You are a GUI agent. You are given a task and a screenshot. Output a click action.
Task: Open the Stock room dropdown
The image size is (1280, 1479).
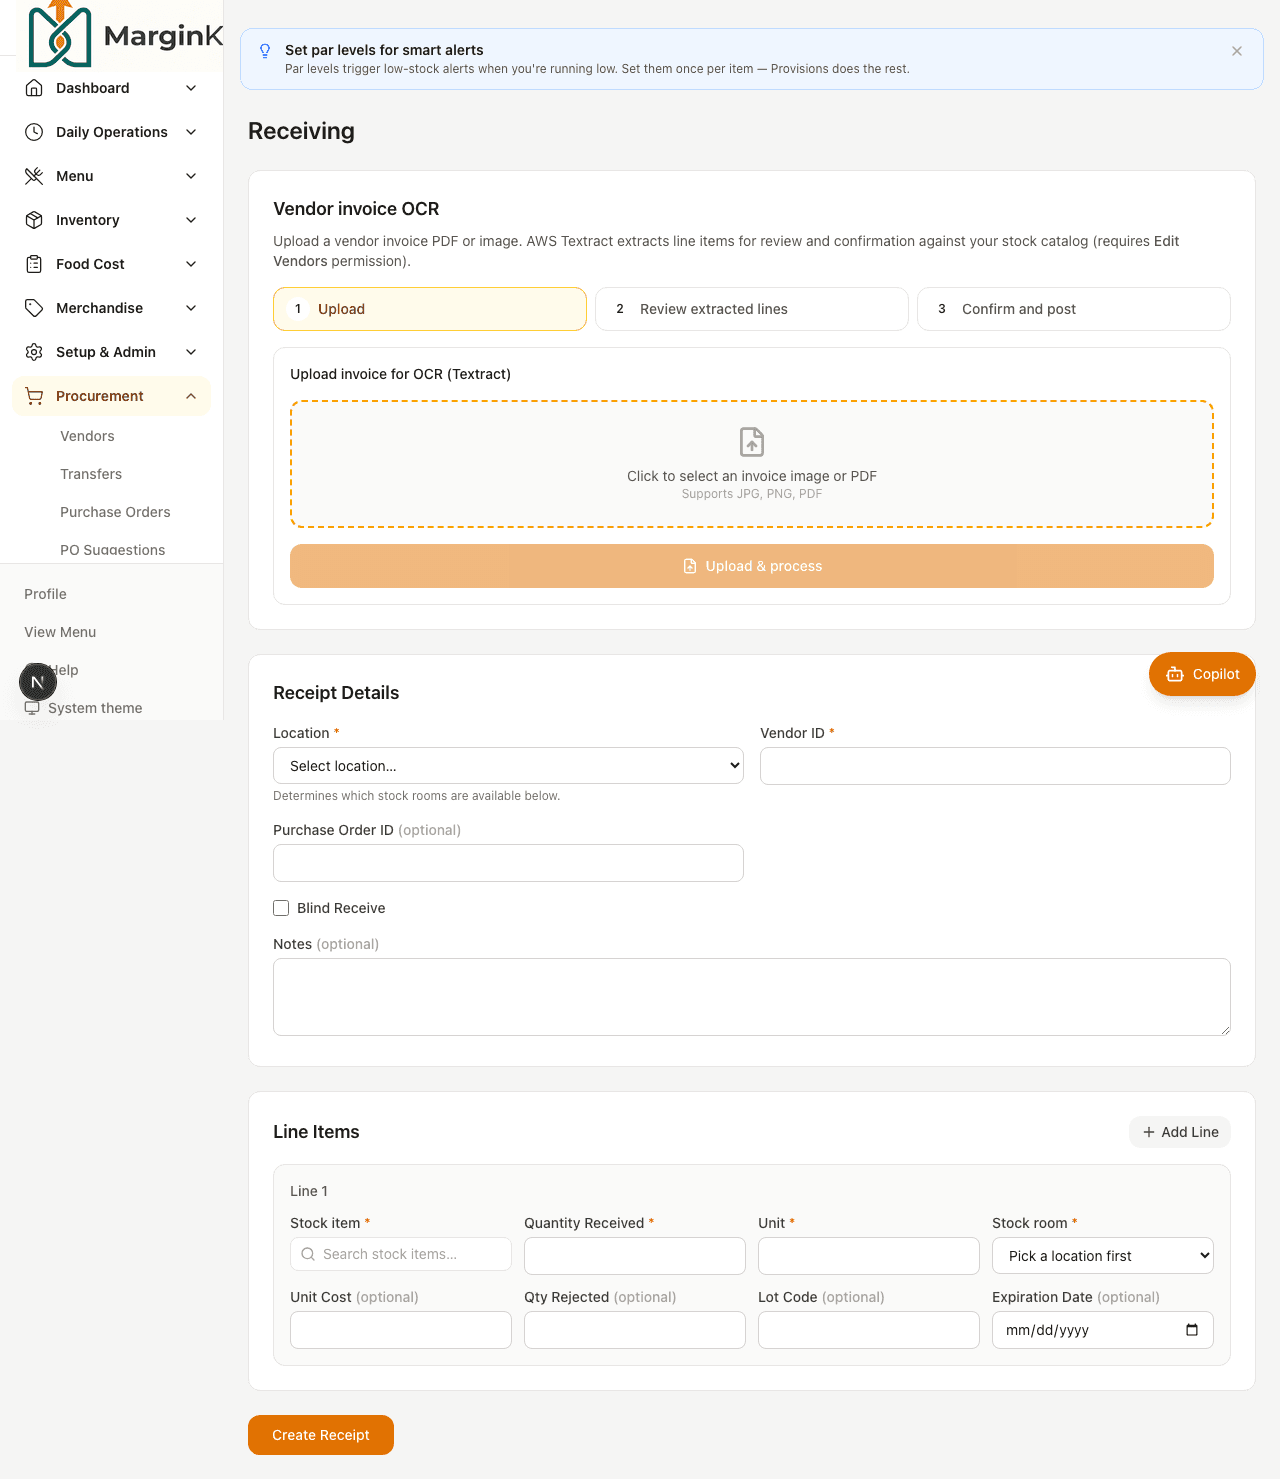coord(1103,1256)
